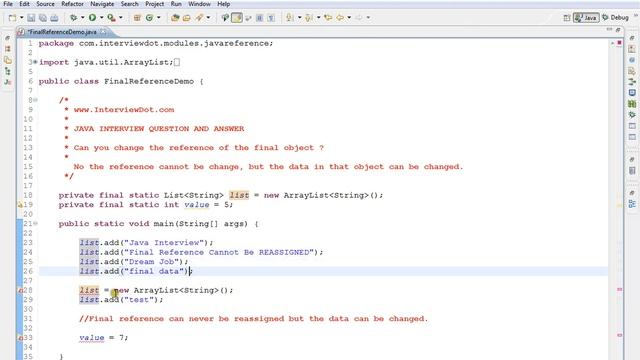
Task: Open the External Tools dropdown arrow
Action: click(120, 18)
